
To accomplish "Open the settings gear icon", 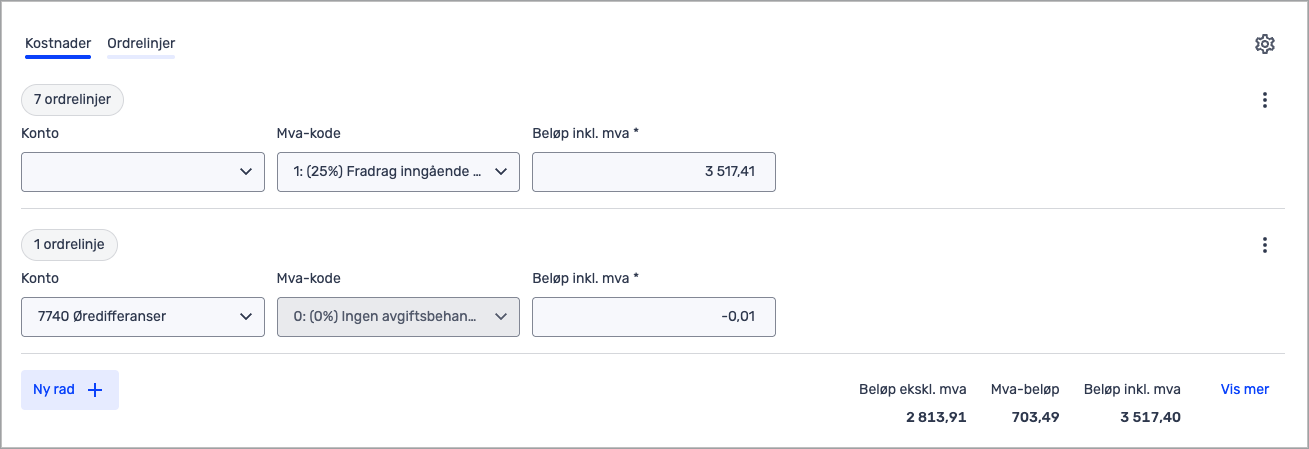I will pos(1265,44).
